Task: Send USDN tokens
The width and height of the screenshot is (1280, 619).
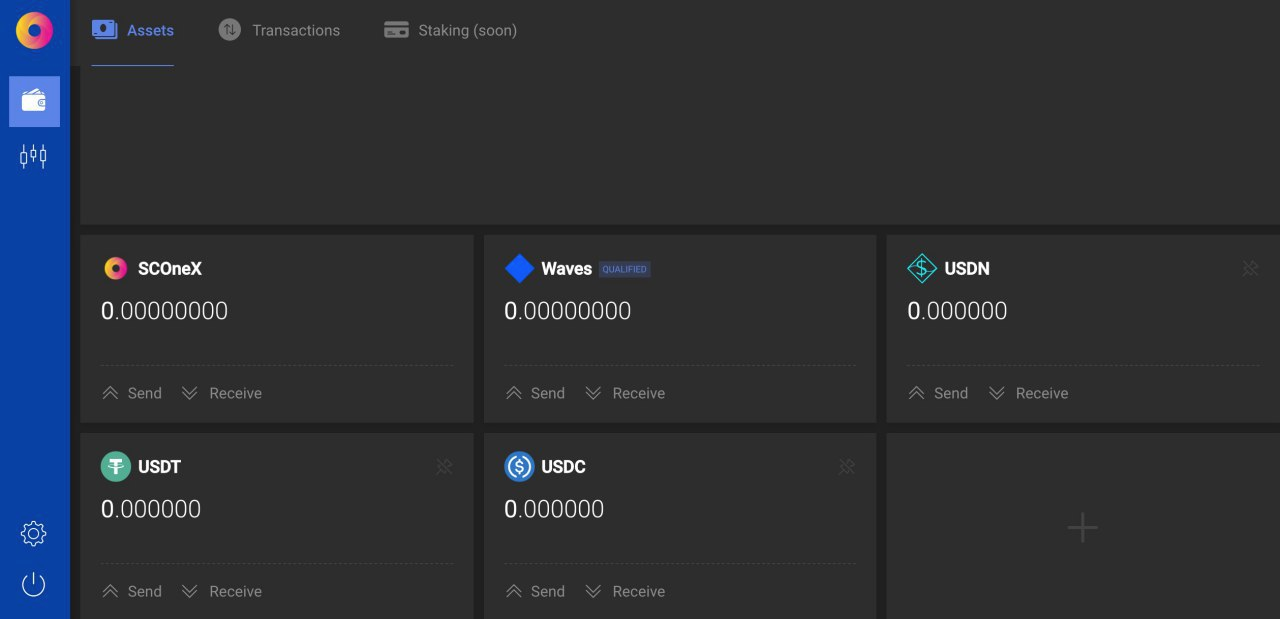Action: (937, 393)
